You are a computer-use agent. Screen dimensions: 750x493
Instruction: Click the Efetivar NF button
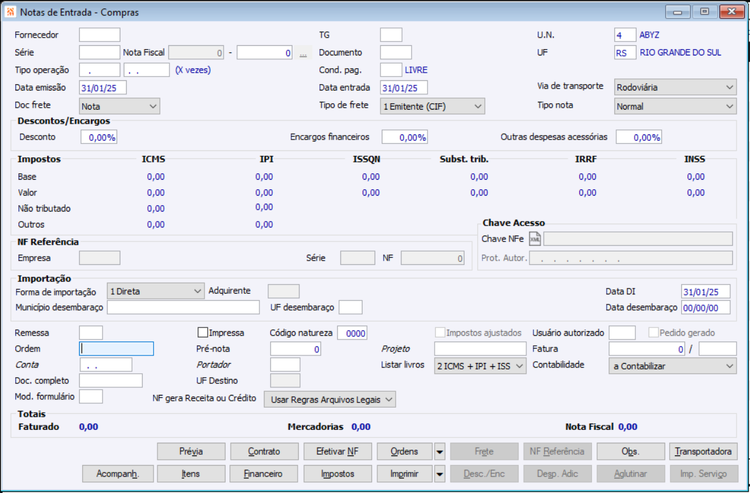tap(337, 451)
